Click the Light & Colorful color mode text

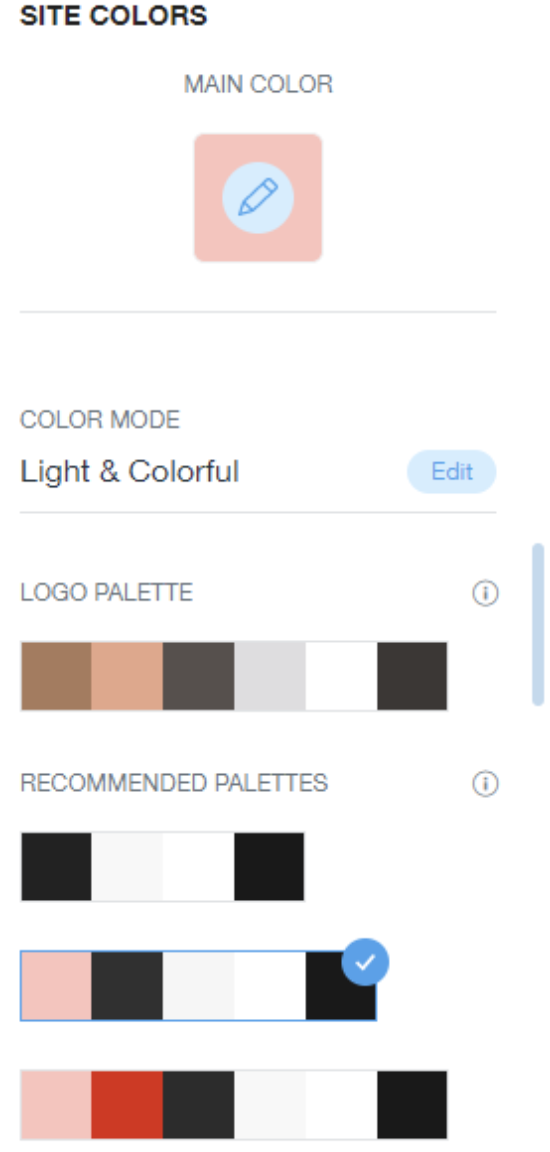(x=130, y=472)
